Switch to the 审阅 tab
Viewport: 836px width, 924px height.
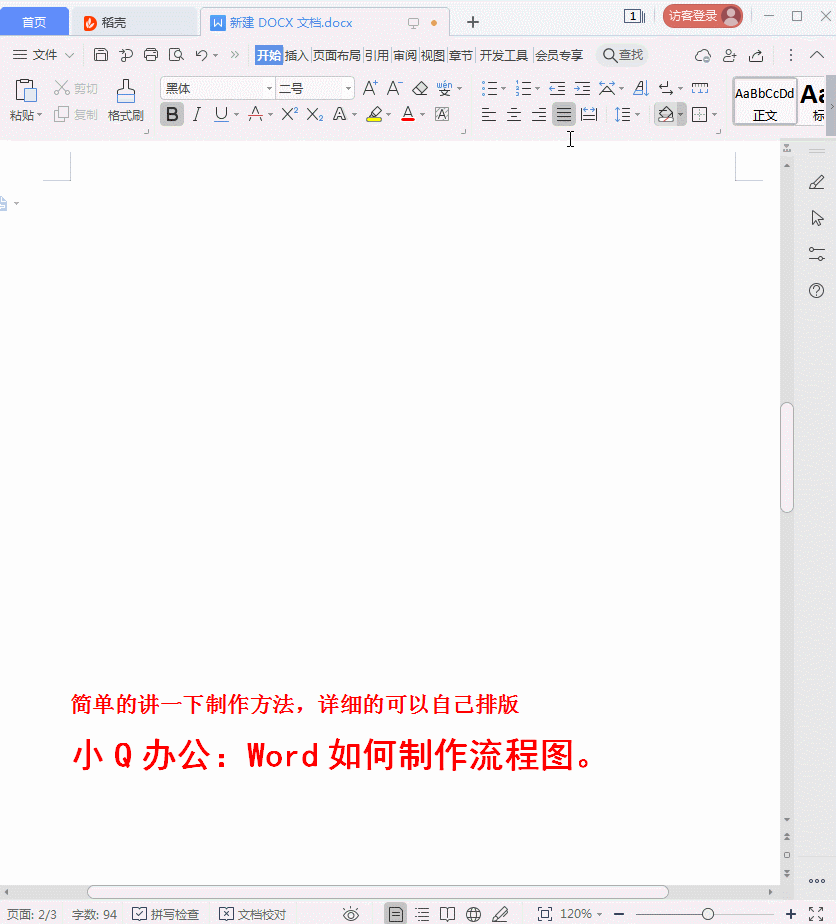click(x=405, y=55)
